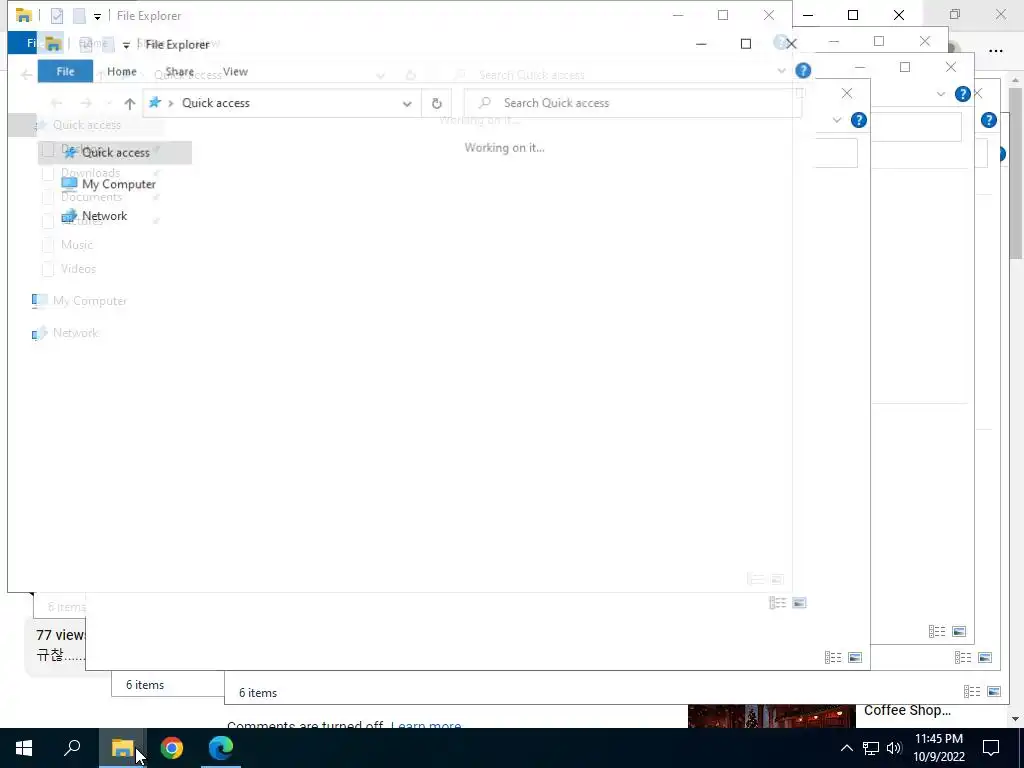The width and height of the screenshot is (1024, 768).
Task: Click File Explorer icon in front window title bar
Action: pyautogui.click(x=53, y=44)
